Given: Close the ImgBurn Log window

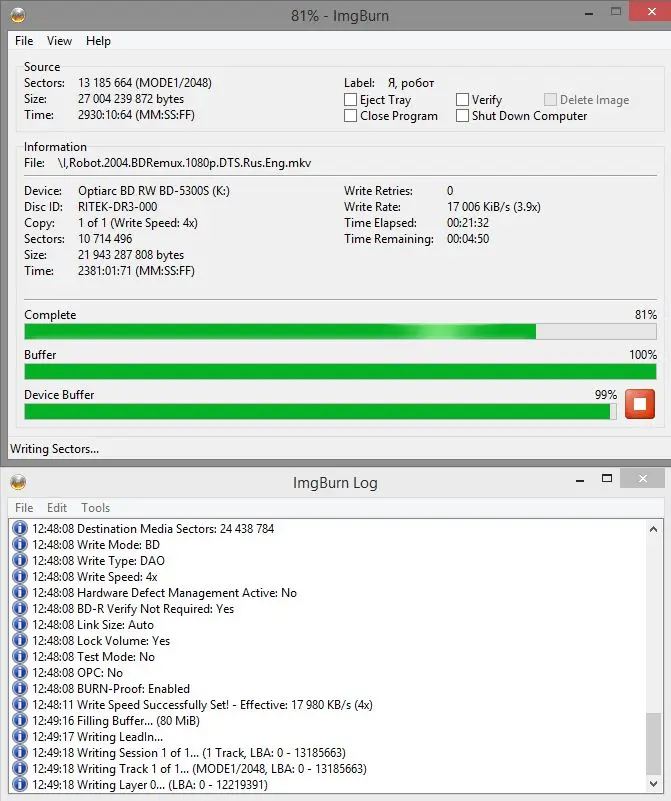Looking at the screenshot, I should coord(642,479).
